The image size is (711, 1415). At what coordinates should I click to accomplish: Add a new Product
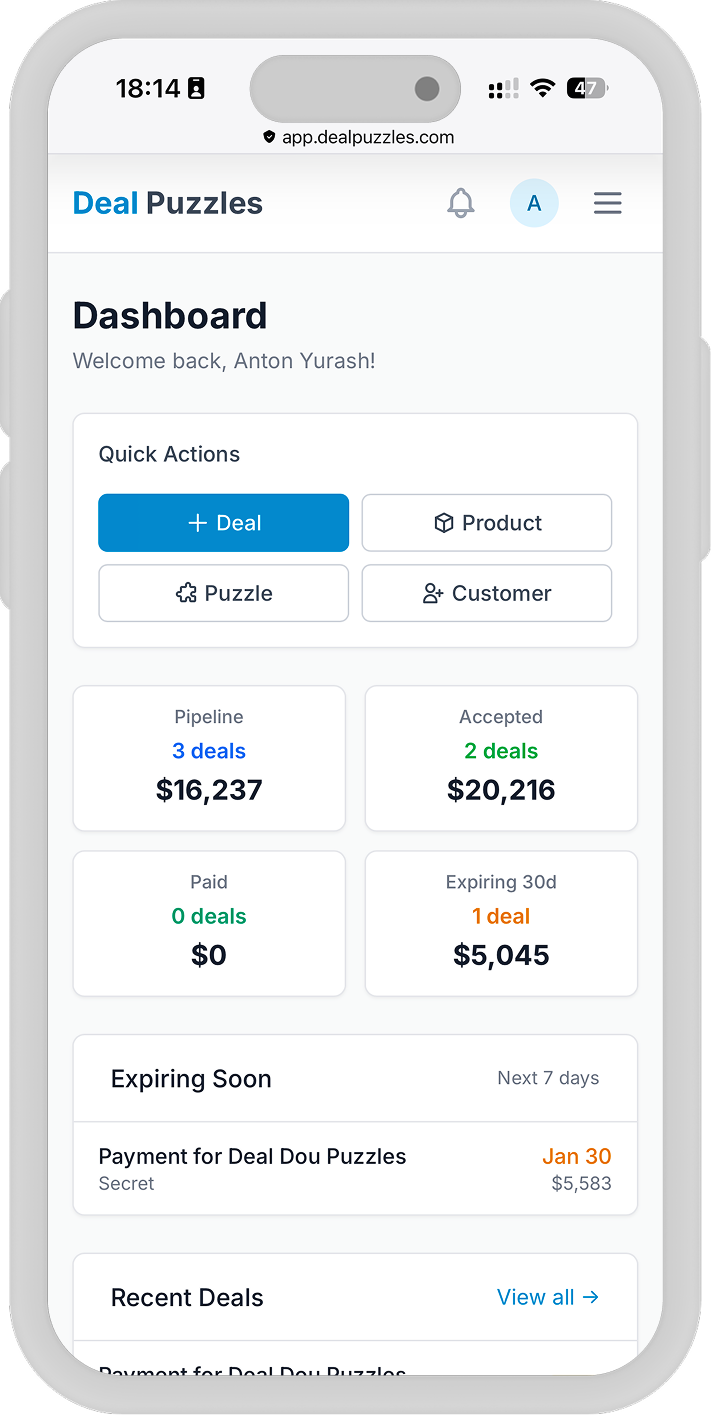pyautogui.click(x=487, y=523)
